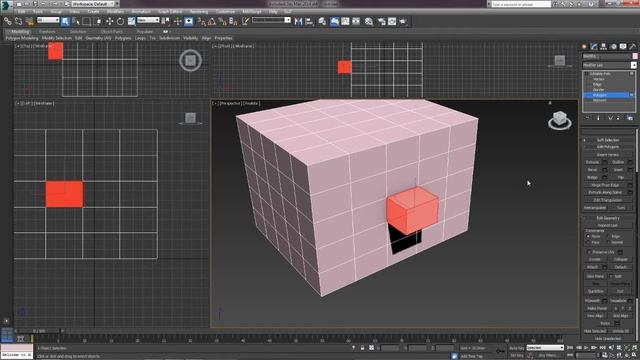Click the Bind to Space Warp tool

point(29,21)
